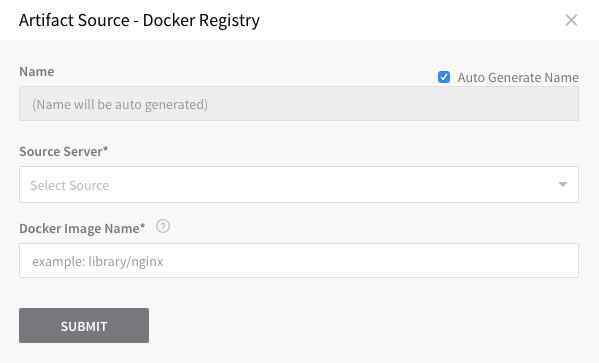Click the SUBMIT button
Viewport: 599px width, 363px height.
pos(84,326)
